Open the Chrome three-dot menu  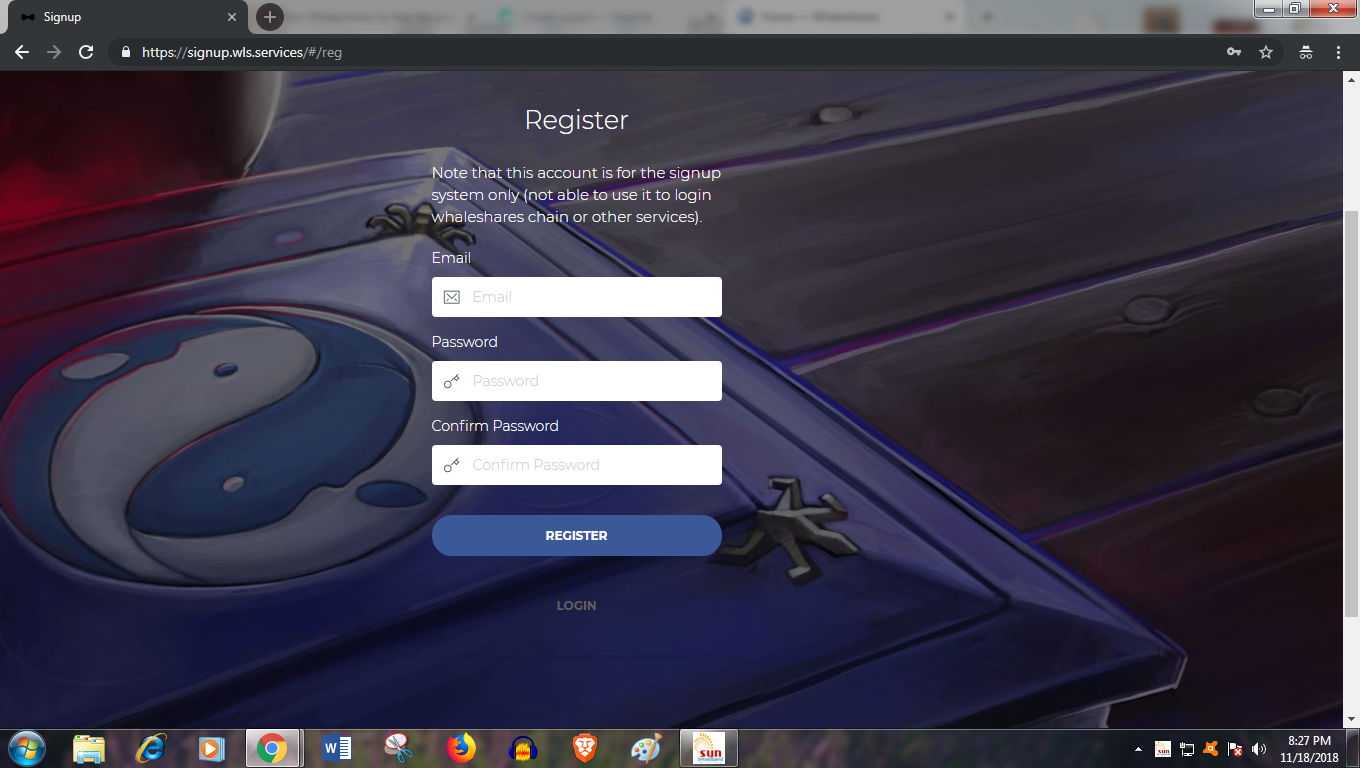(1338, 52)
